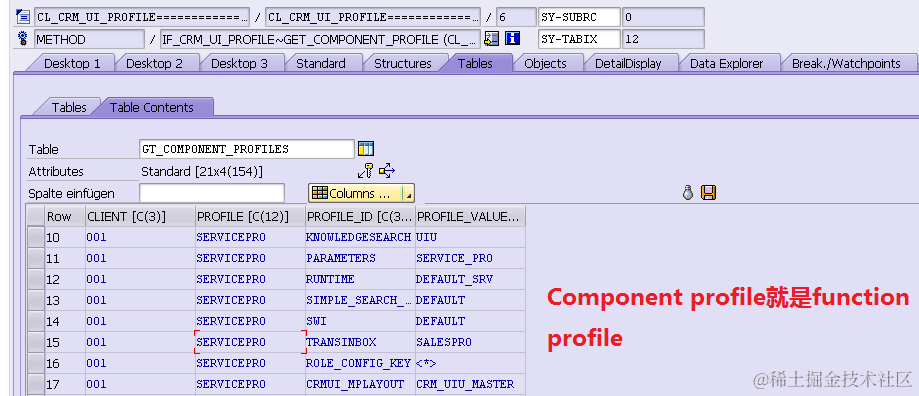Click the SWI cell in row 14
The height and width of the screenshot is (396, 919).
[x=360, y=321]
